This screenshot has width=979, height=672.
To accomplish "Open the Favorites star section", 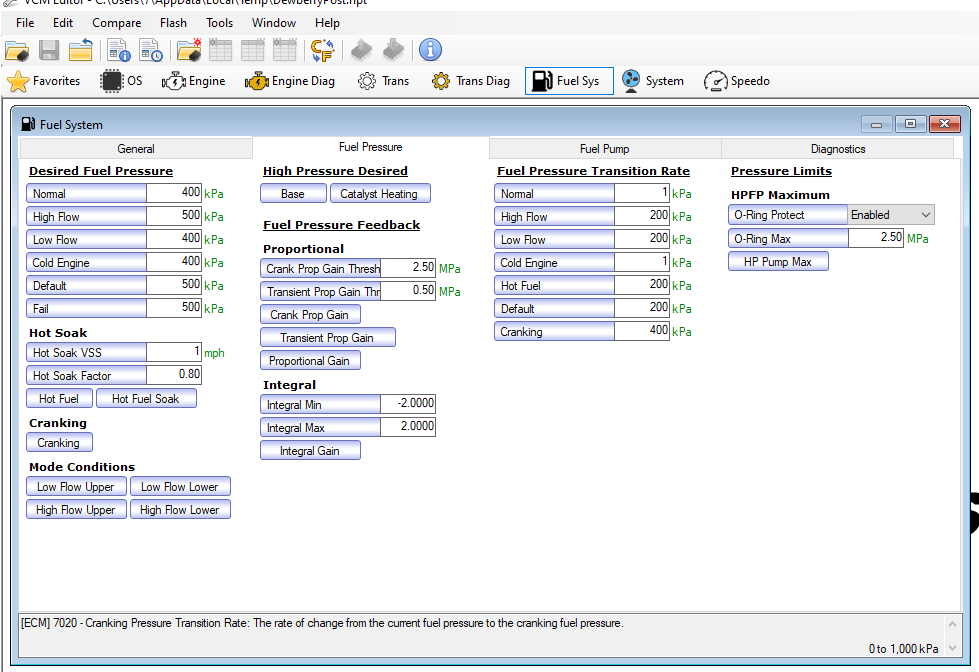I will pos(45,81).
